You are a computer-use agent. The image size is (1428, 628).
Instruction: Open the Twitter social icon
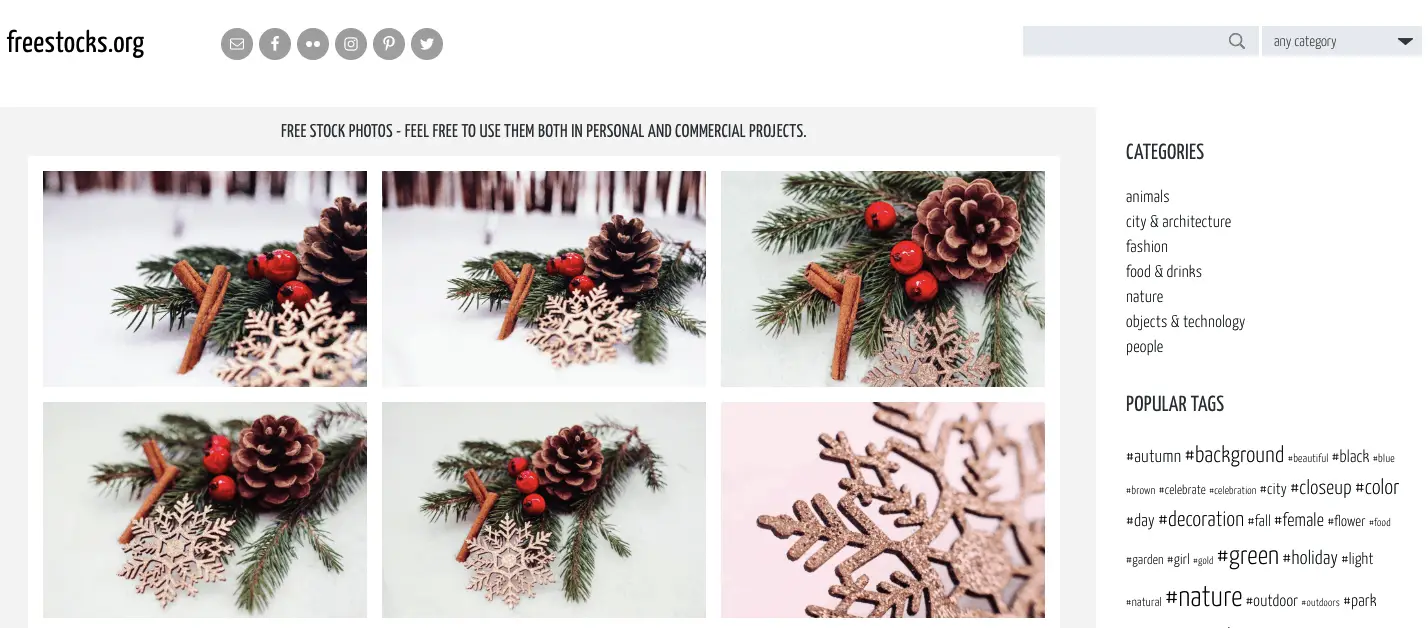pos(427,44)
